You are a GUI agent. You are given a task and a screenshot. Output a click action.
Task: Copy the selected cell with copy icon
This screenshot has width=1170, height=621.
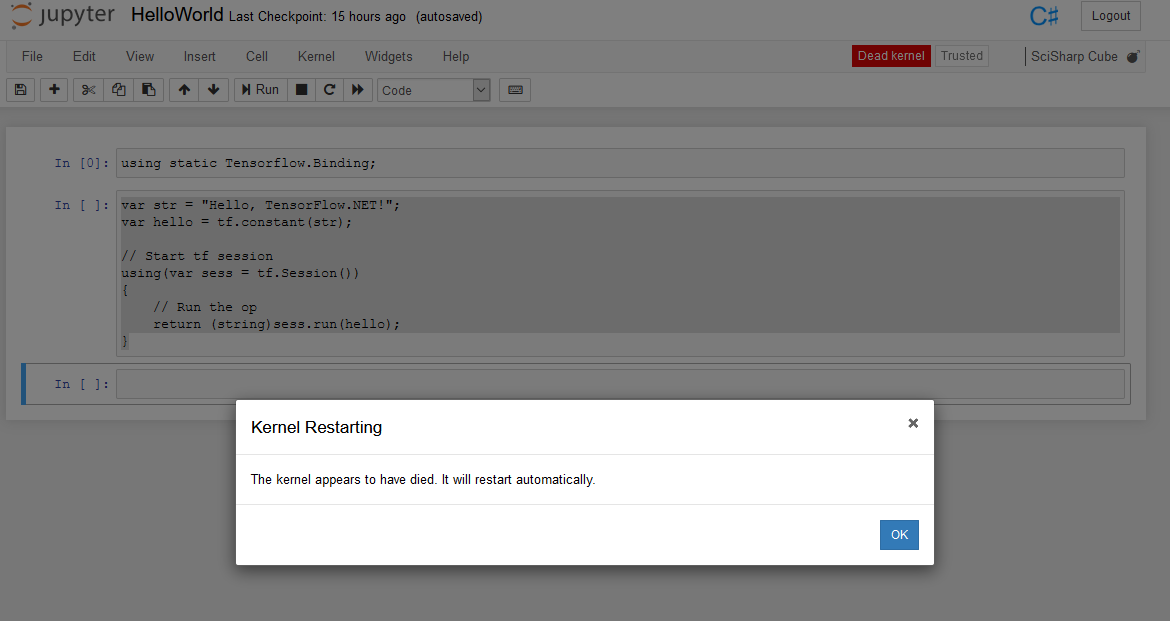(x=118, y=90)
